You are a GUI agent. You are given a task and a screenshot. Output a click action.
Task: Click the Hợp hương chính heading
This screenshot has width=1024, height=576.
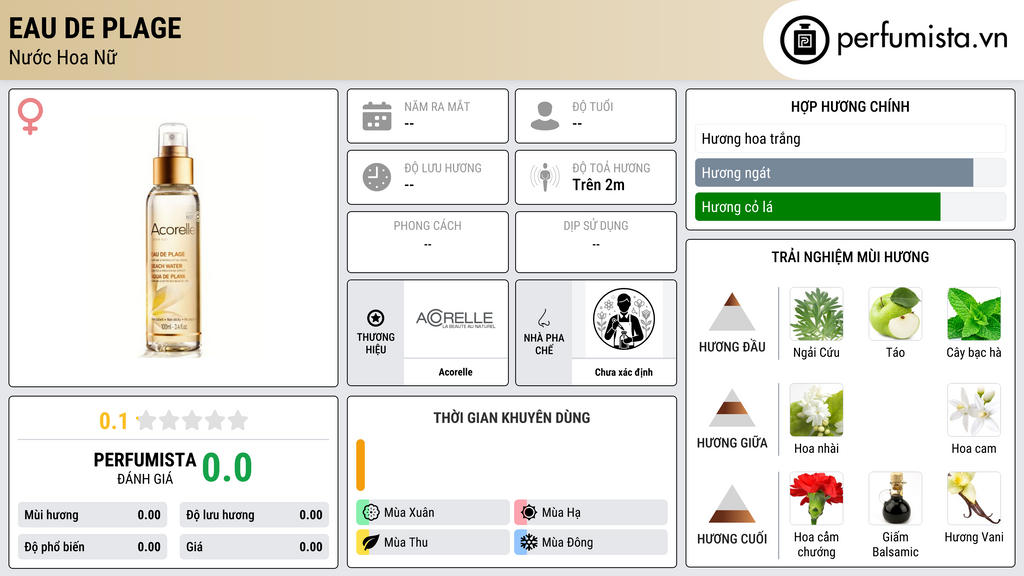point(850,106)
